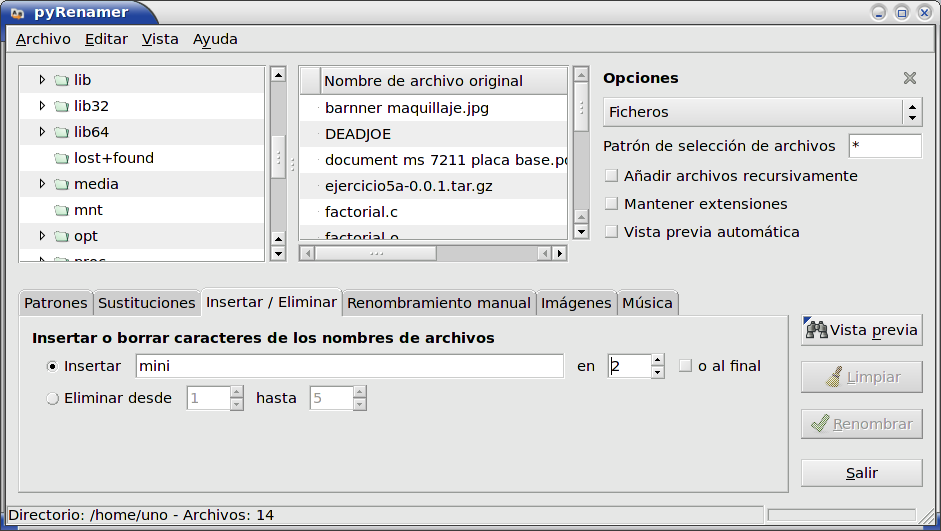Select the Insertar / Eliminar tab

[x=271, y=302]
